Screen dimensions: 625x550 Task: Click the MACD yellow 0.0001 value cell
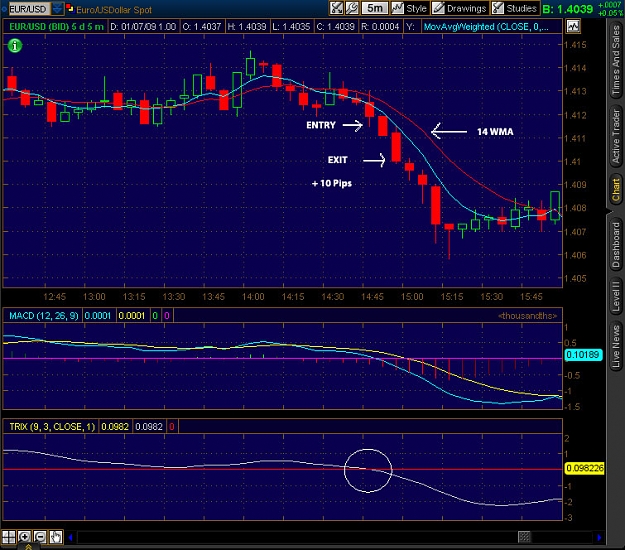[x=132, y=316]
